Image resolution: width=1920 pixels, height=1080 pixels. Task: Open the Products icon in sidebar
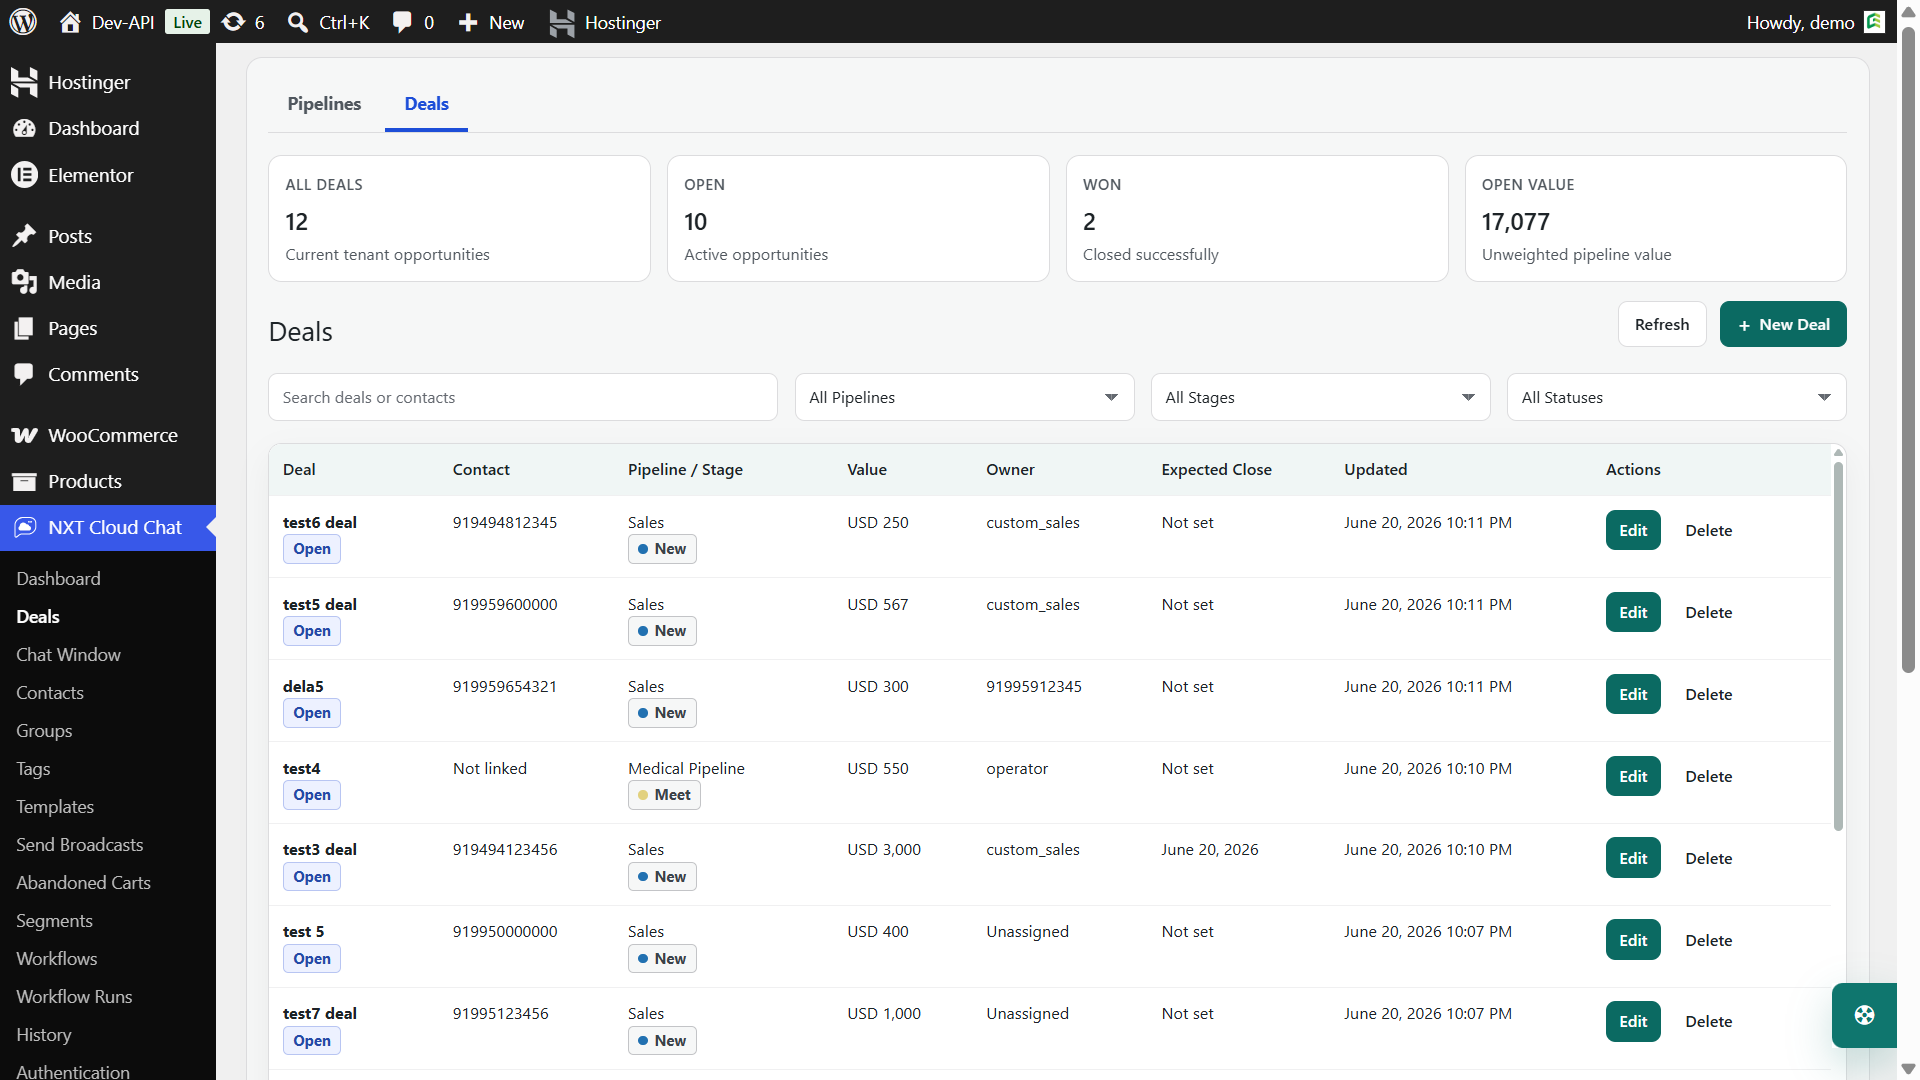24,481
